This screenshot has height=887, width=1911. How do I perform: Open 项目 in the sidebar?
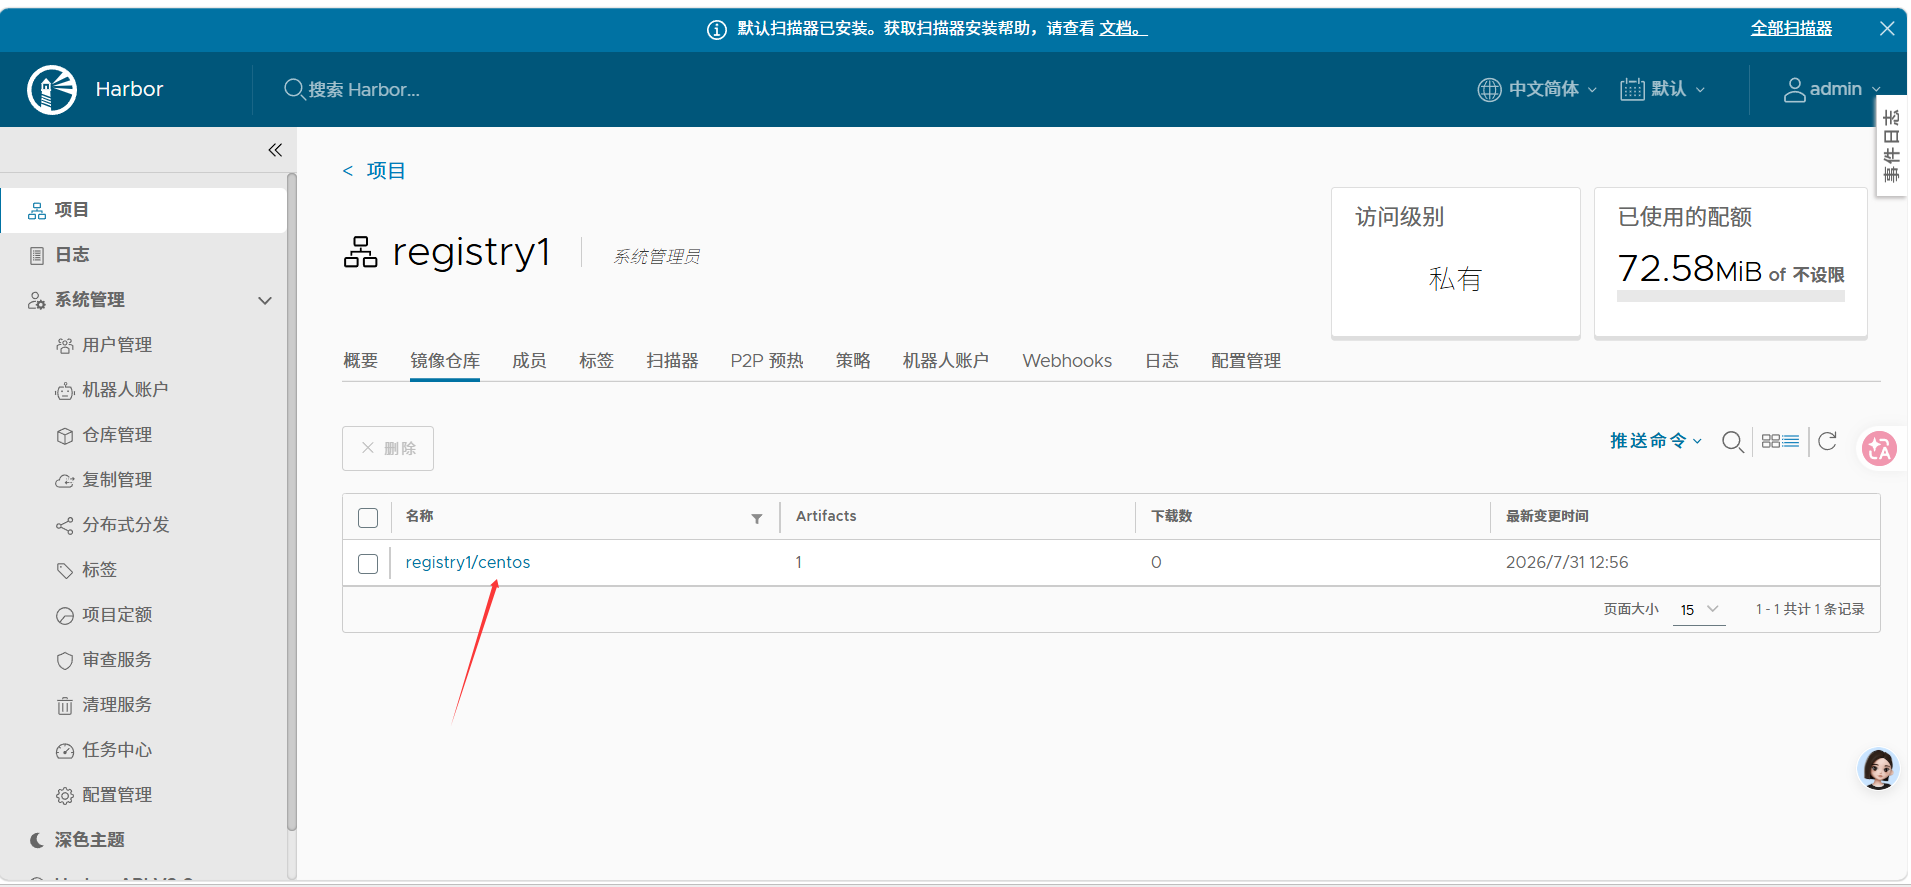coord(144,210)
